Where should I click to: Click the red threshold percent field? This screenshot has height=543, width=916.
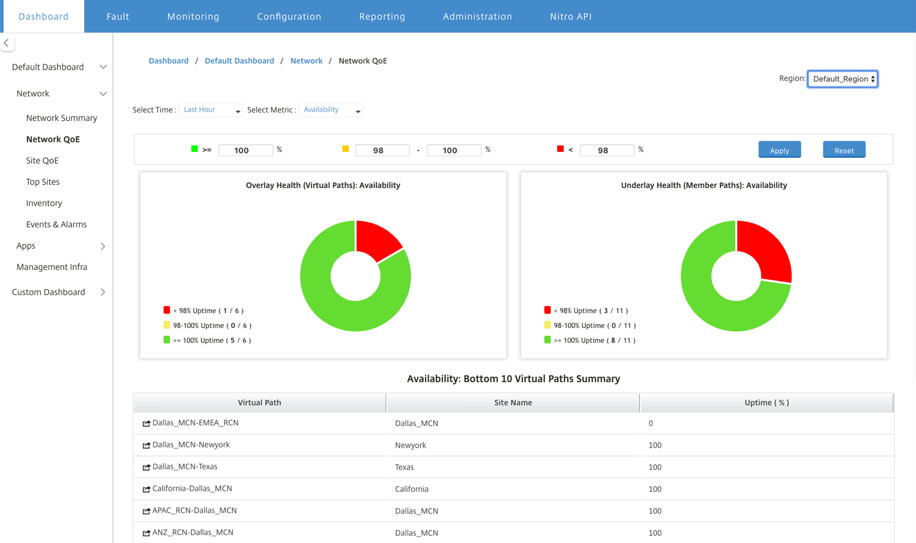click(607, 150)
